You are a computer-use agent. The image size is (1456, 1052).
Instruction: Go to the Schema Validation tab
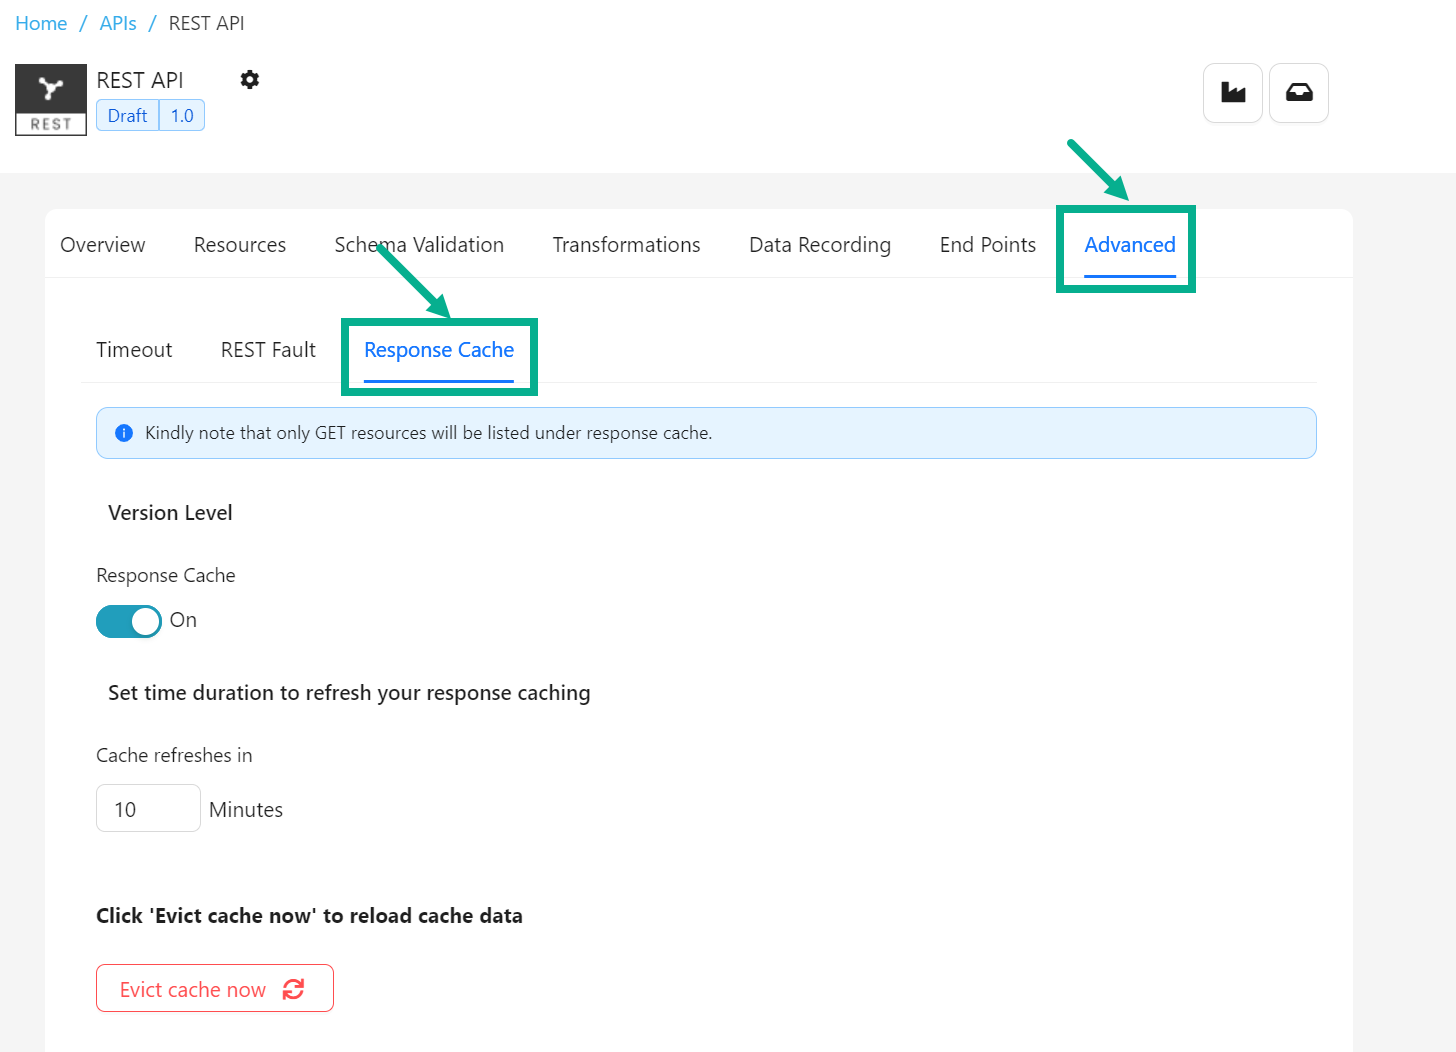(419, 245)
